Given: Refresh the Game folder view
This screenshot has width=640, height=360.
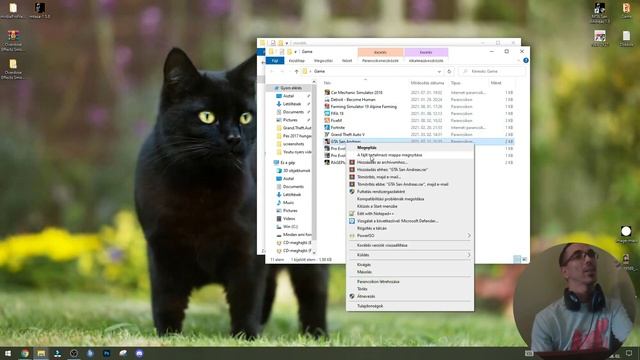Looking at the screenshot, I should pyautogui.click(x=449, y=71).
